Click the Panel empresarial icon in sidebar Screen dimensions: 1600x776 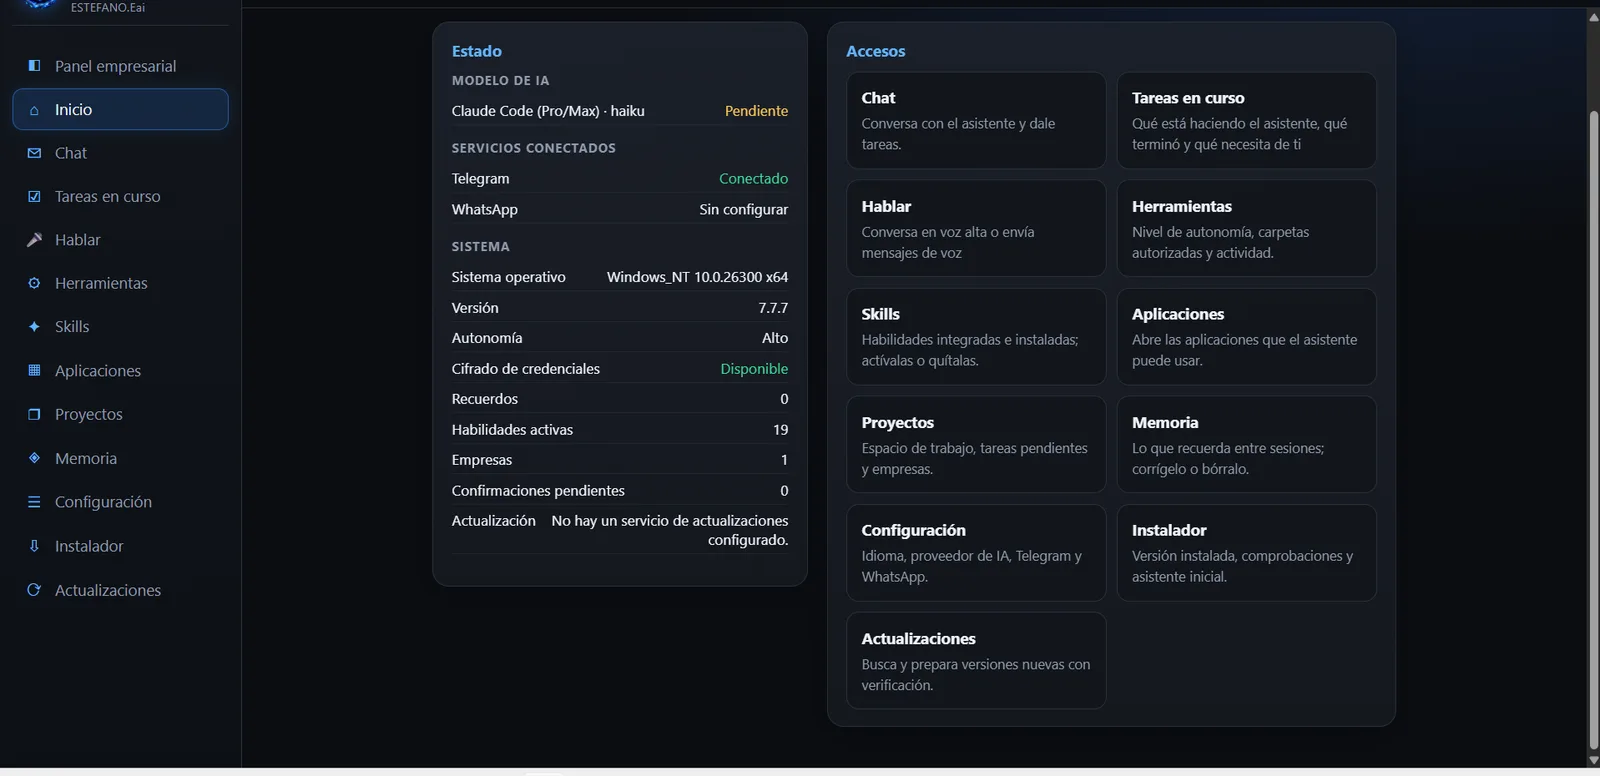tap(34, 66)
